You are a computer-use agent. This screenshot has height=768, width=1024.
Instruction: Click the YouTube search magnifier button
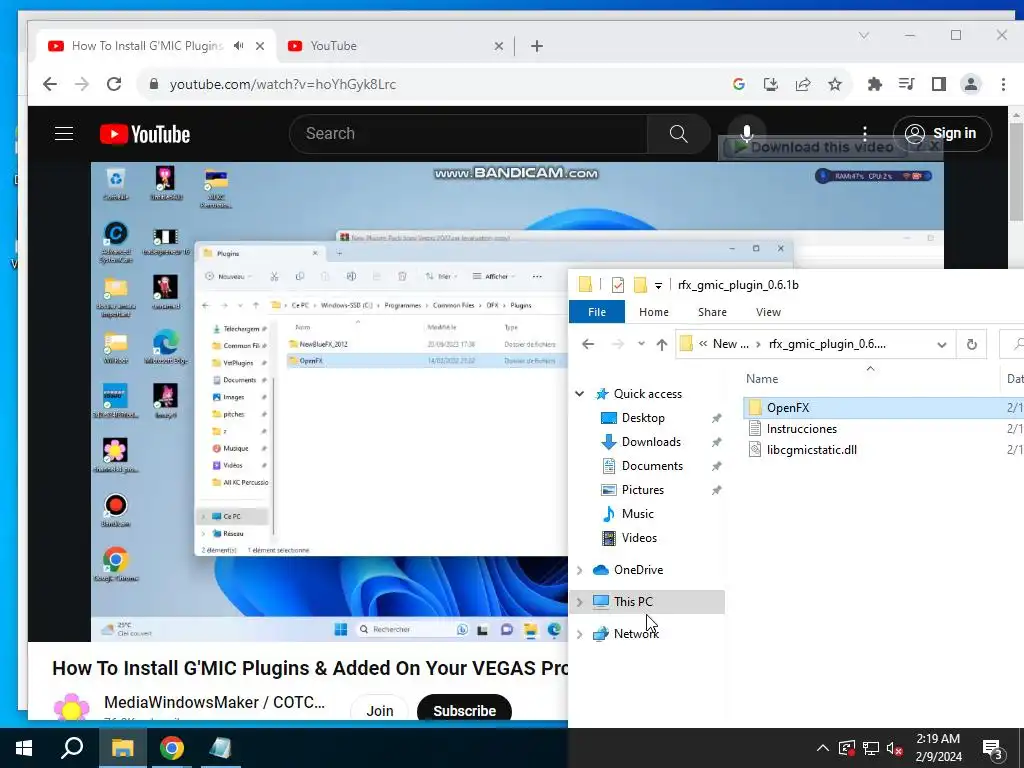tap(679, 134)
